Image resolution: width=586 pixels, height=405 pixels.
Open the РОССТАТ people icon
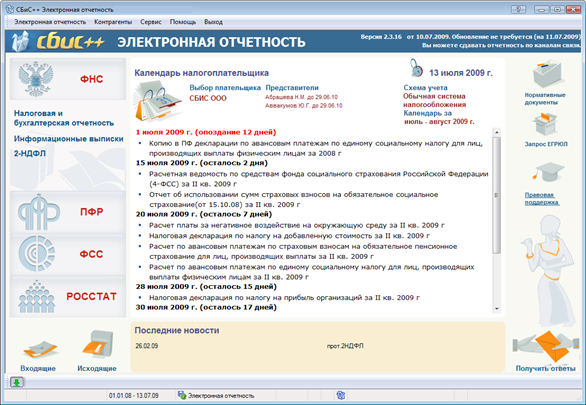[37, 297]
